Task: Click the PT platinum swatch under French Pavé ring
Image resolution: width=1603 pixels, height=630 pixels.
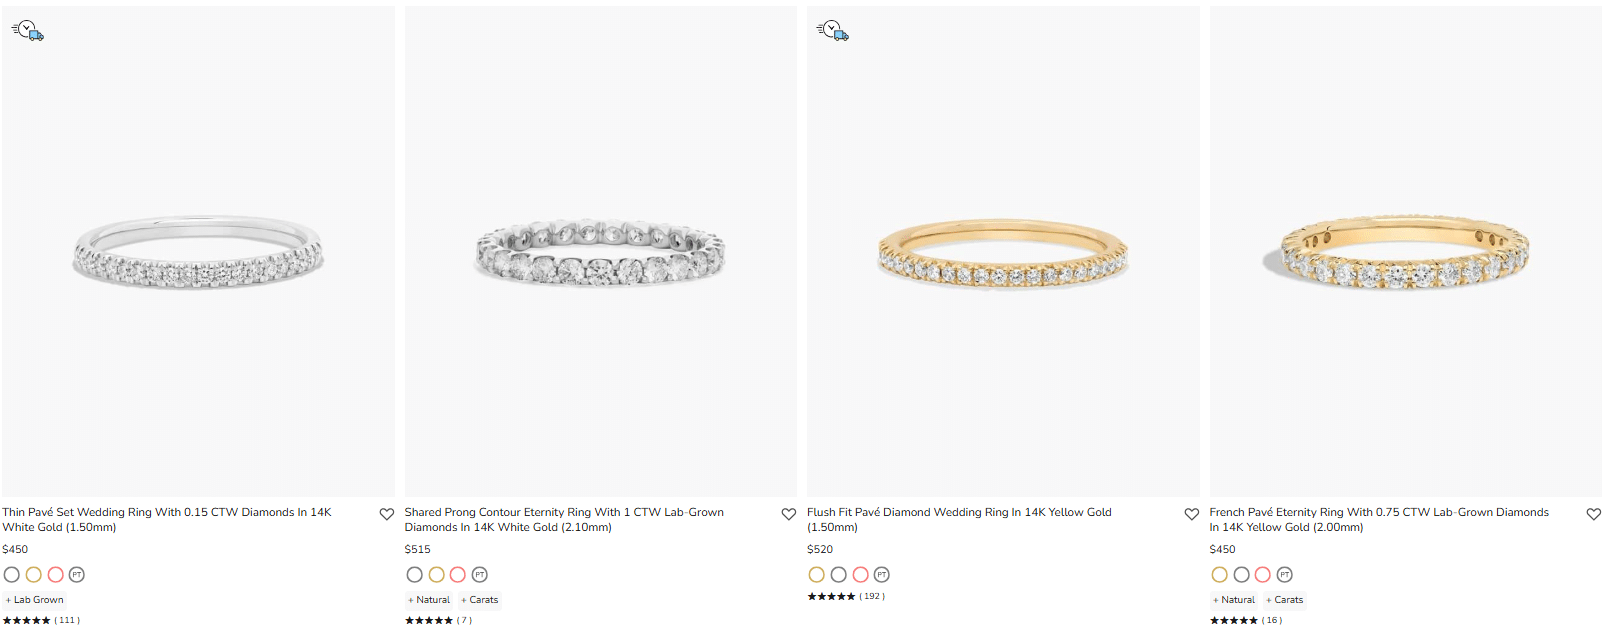Action: coord(1285,574)
